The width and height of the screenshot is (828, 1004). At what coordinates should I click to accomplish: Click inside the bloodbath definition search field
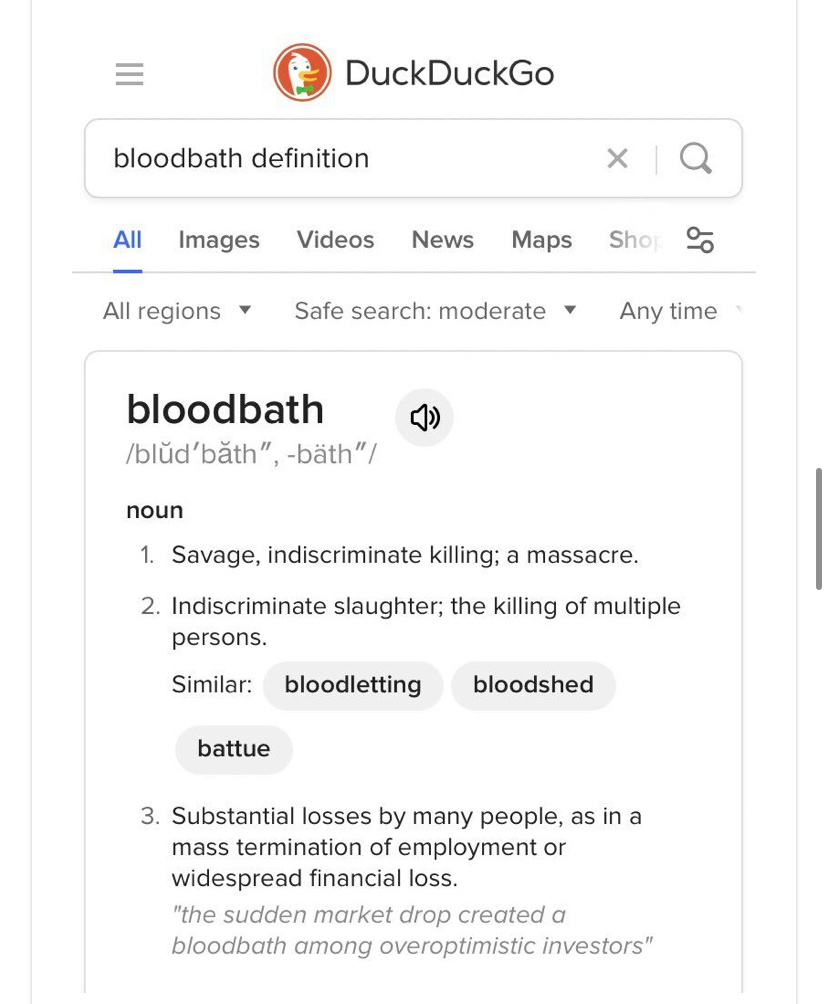[x=346, y=158]
